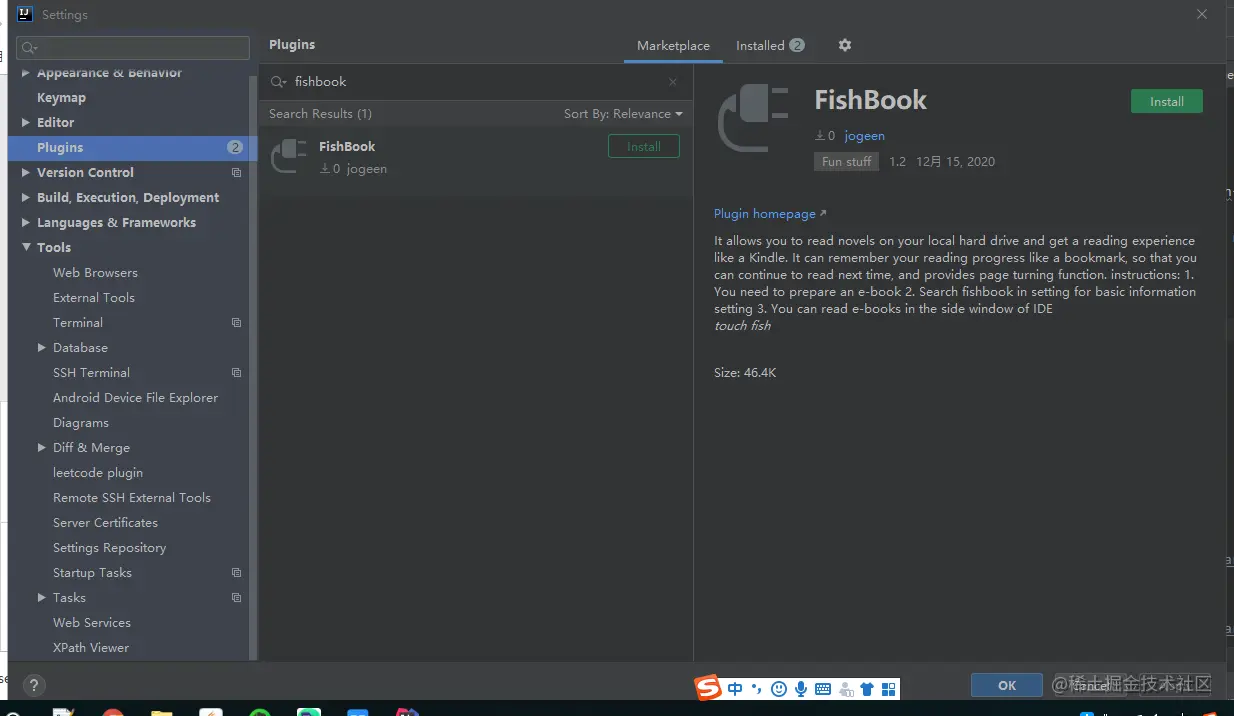Expand the Database node arrow
The width and height of the screenshot is (1234, 716).
(x=42, y=348)
